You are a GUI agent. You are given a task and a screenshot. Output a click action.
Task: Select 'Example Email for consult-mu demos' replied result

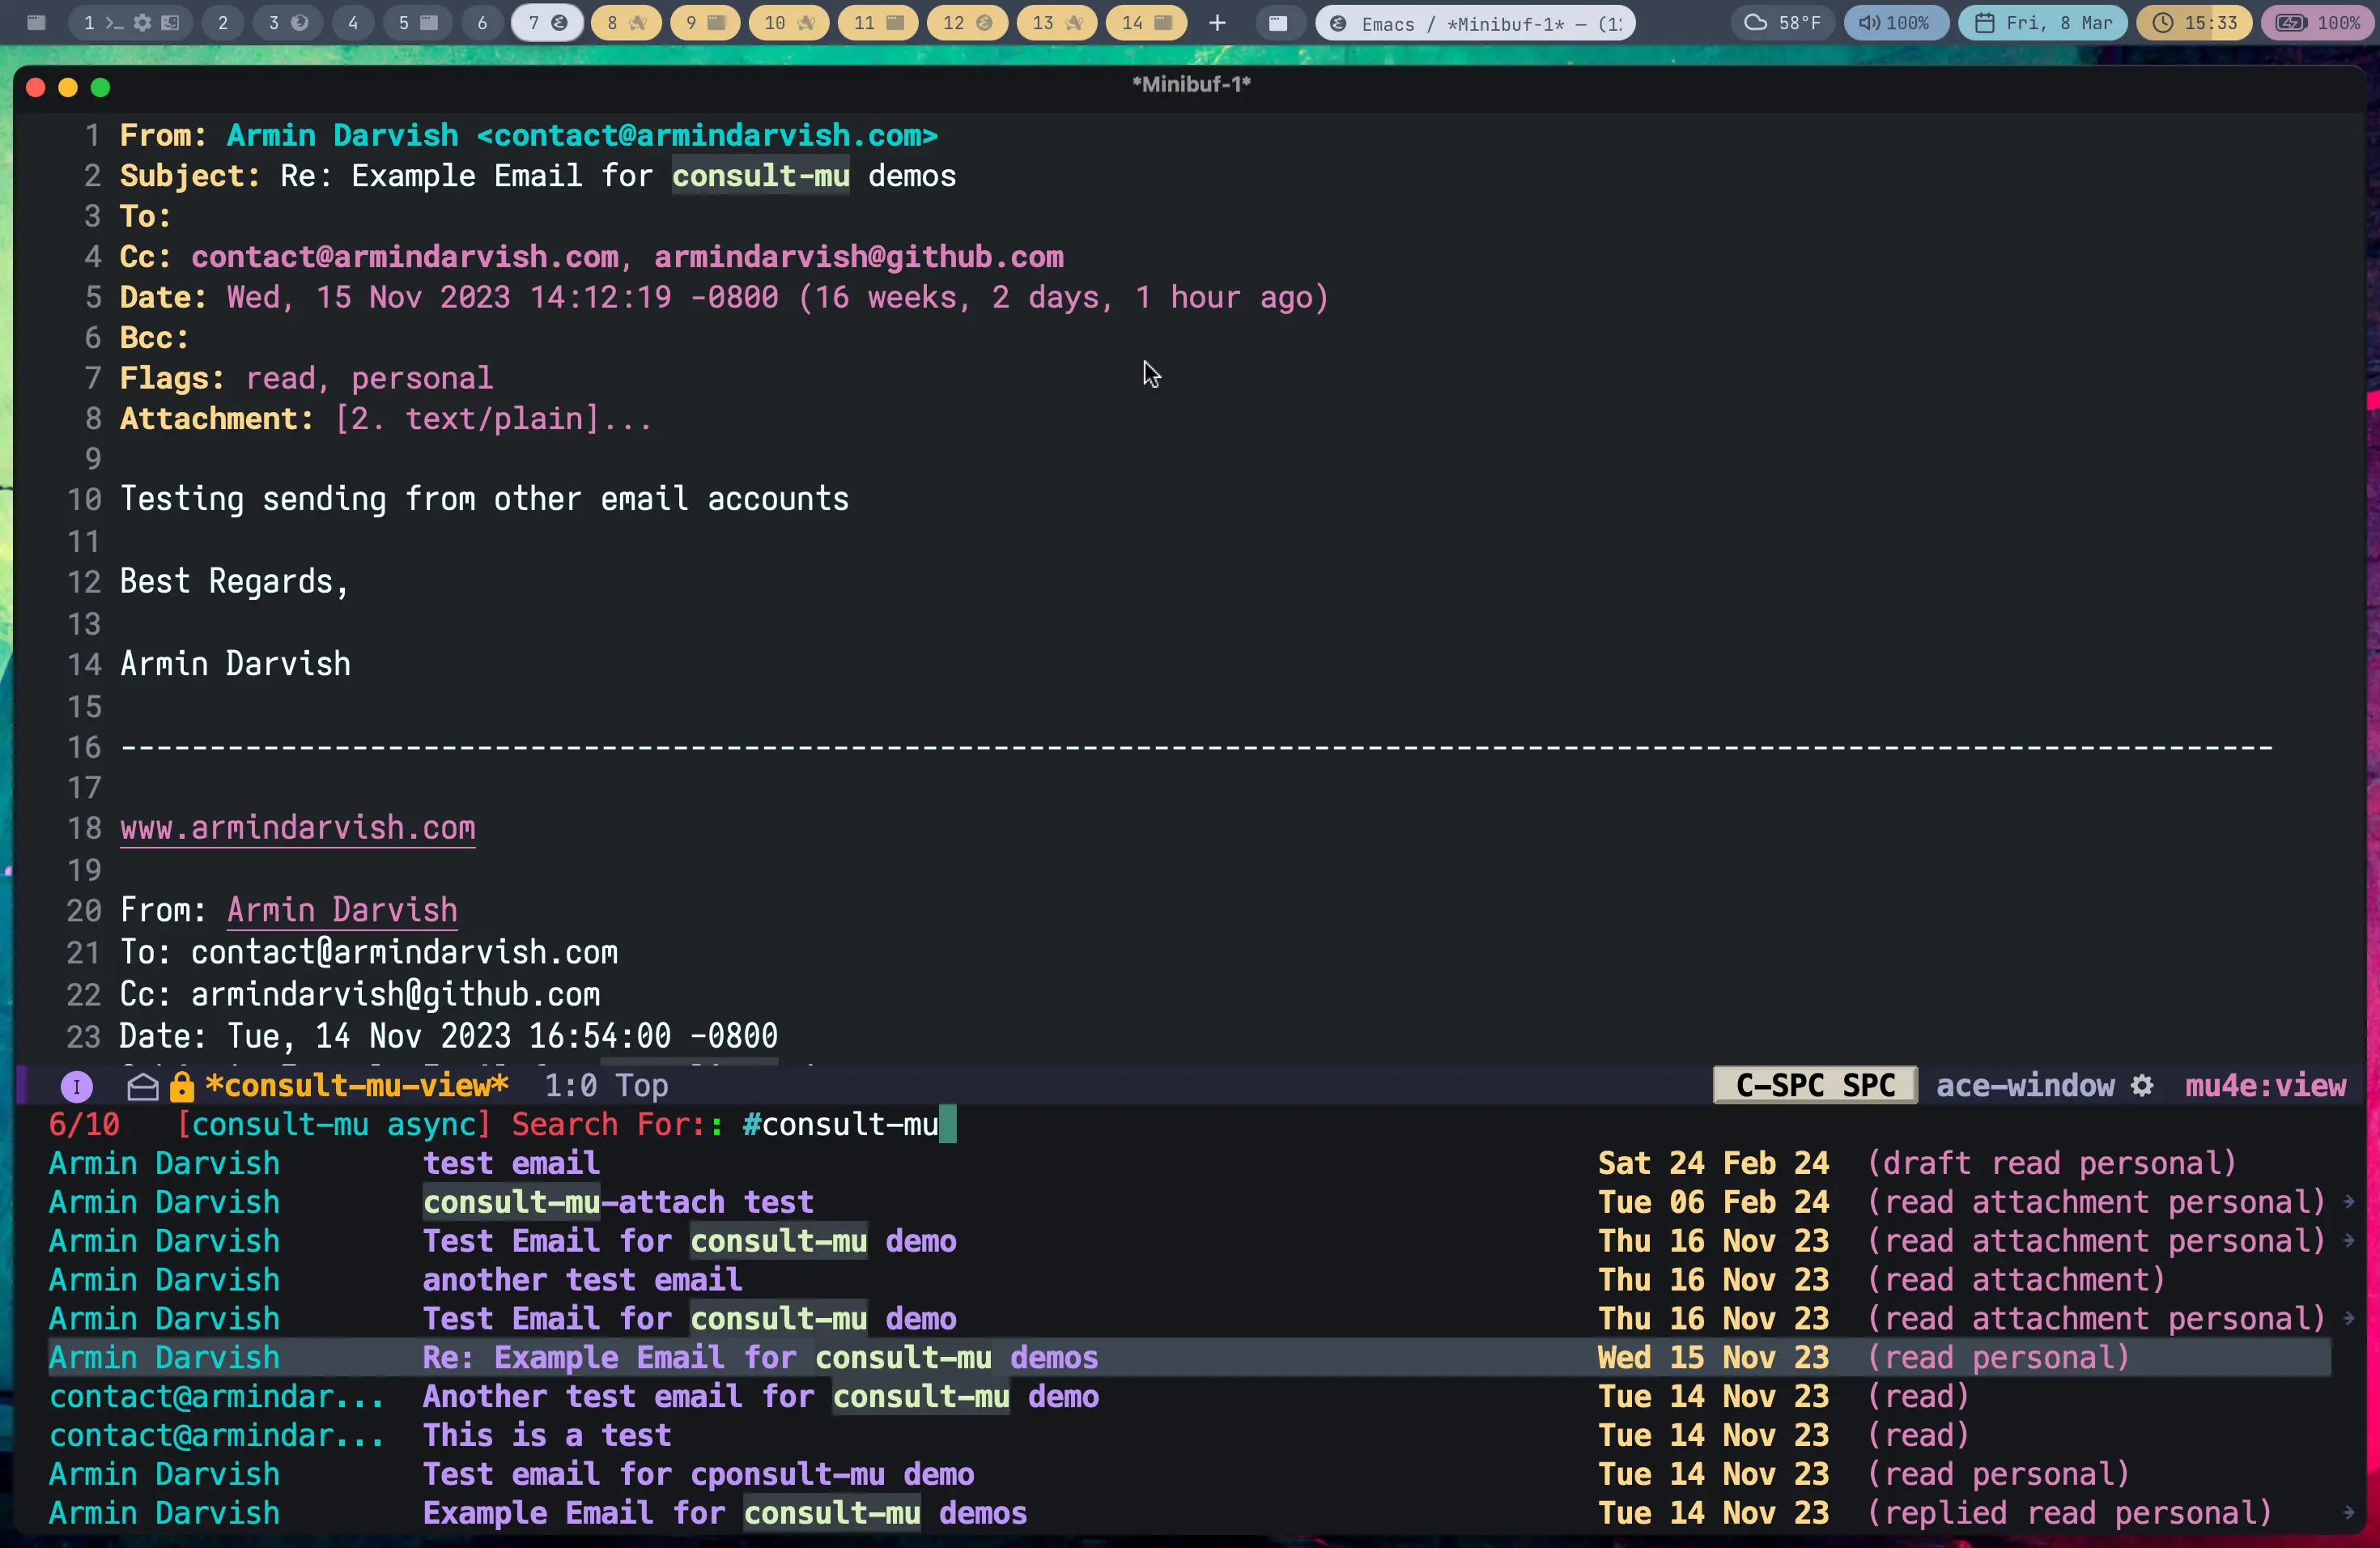(1190, 1513)
